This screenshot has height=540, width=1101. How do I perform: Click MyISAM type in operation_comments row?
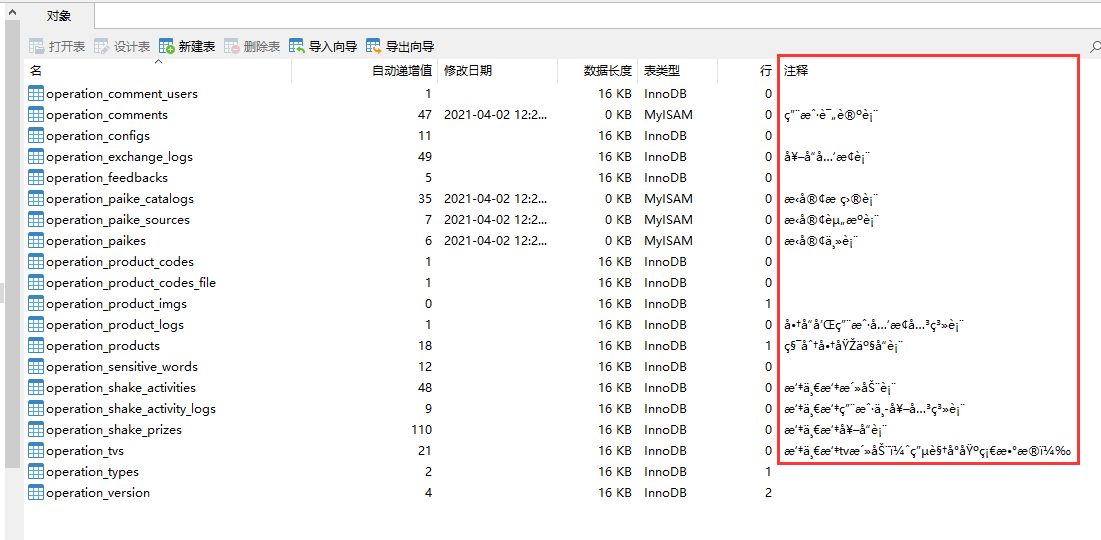(668, 114)
